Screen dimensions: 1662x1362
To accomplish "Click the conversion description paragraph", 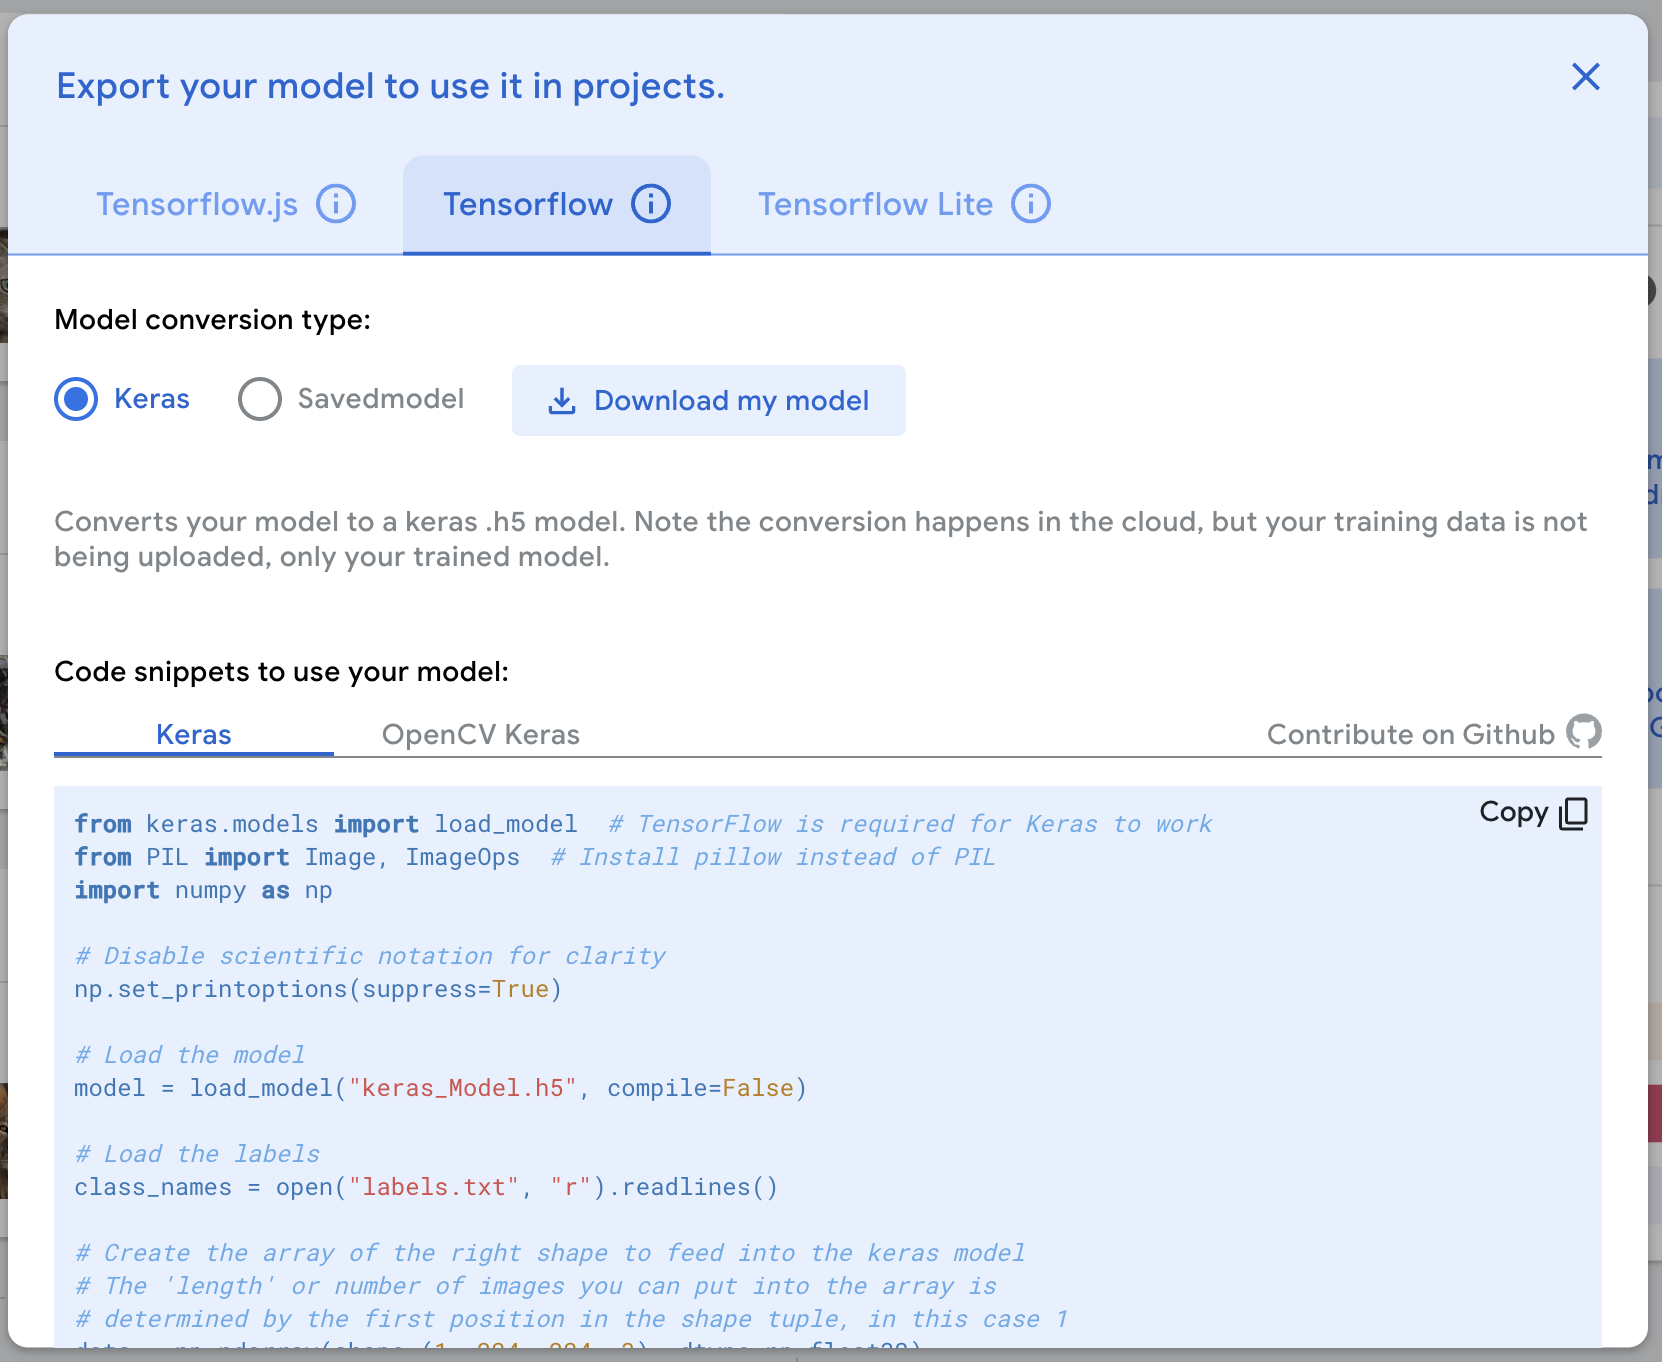I will (821, 539).
